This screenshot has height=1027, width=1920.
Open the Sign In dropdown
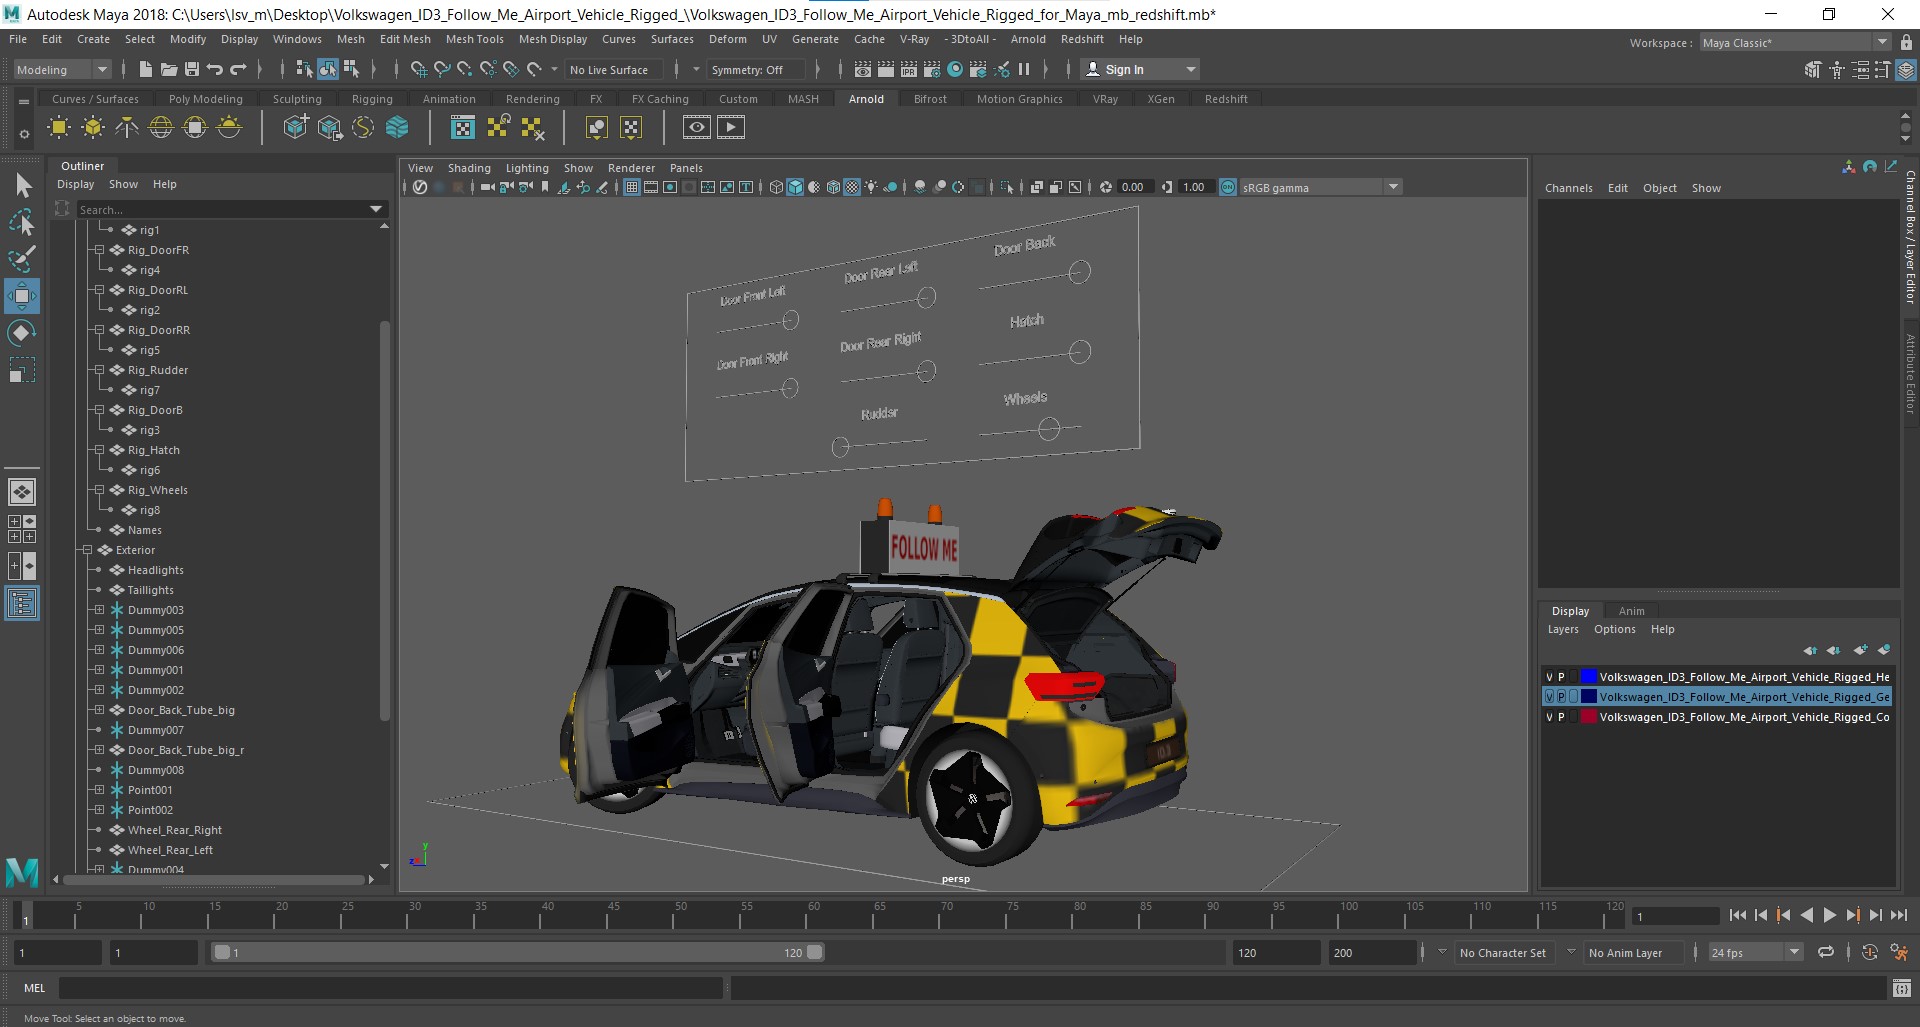click(x=1141, y=69)
